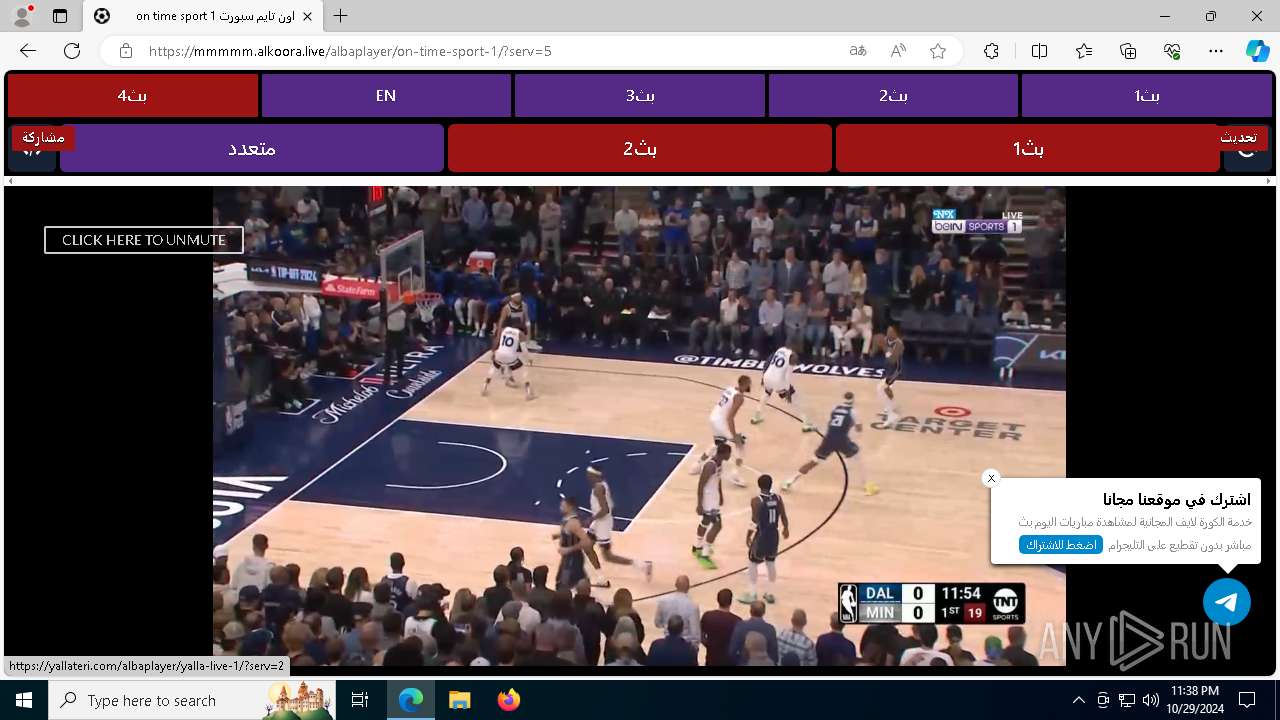Activate Read aloud icon
This screenshot has height=720, width=1280.
tap(898, 51)
